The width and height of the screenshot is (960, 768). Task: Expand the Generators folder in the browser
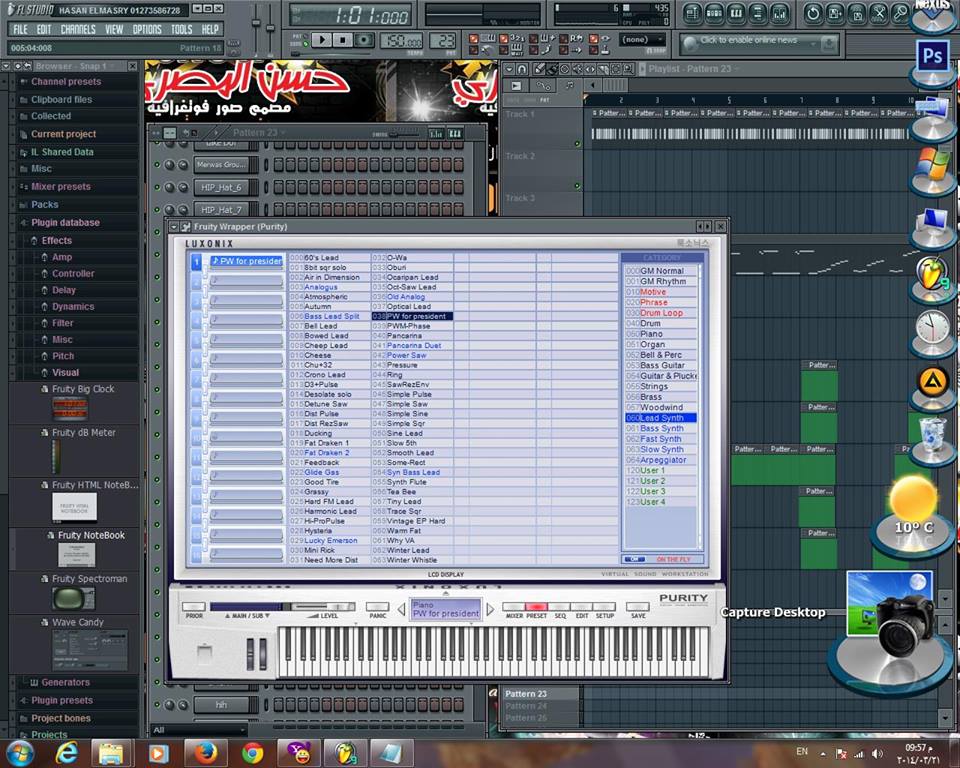coord(66,682)
